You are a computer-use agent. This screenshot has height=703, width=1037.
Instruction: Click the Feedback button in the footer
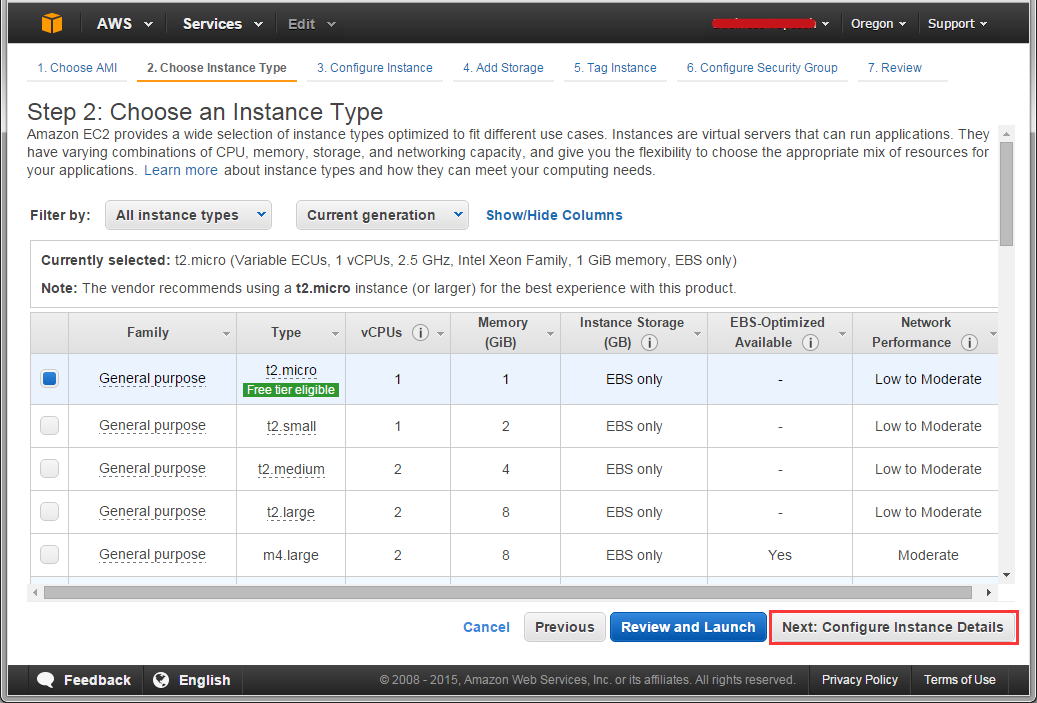click(84, 680)
